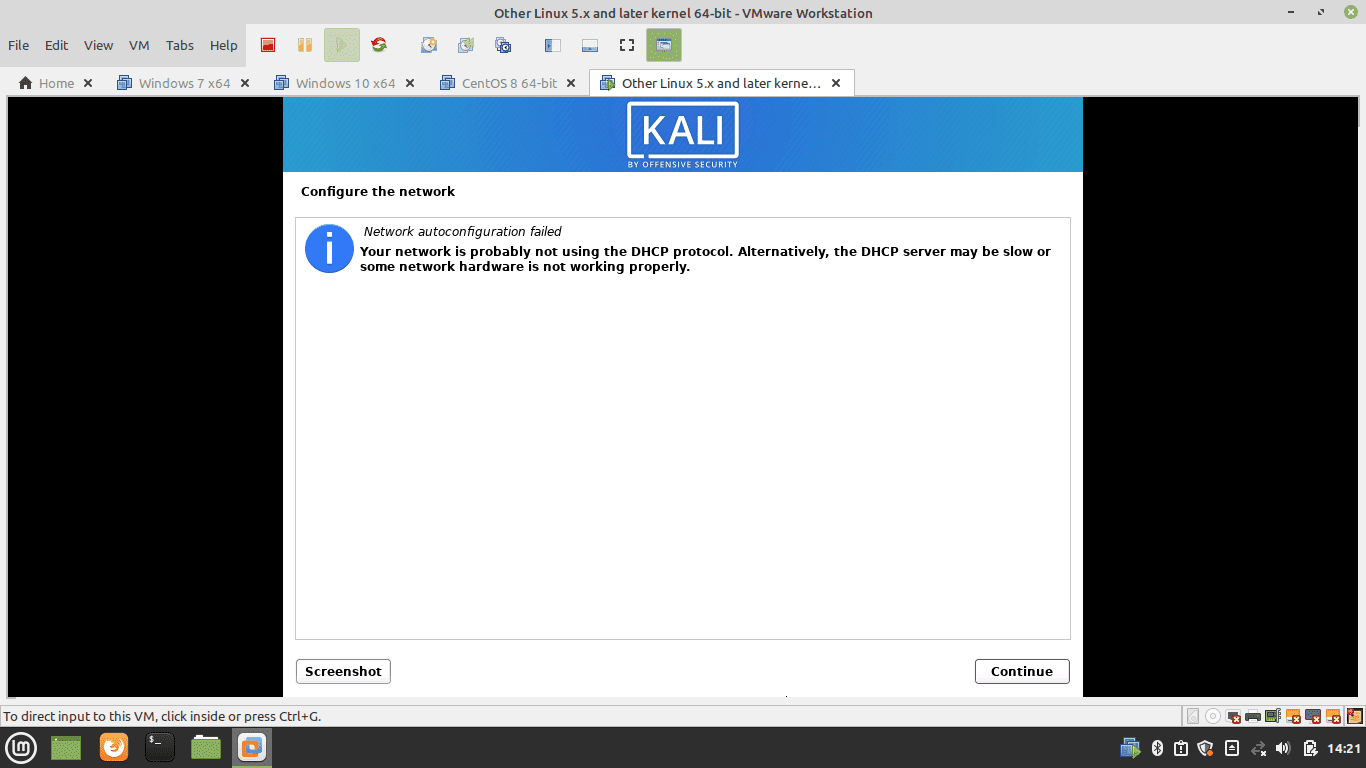Open the Linux Mint start menu
Viewport: 1366px width, 768px height.
[x=21, y=747]
